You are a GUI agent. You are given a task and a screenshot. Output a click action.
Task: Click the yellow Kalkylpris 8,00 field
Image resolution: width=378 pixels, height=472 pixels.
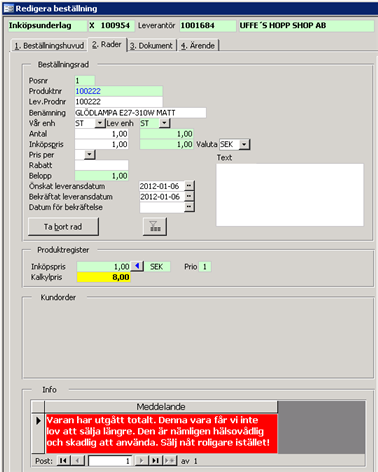[103, 277]
